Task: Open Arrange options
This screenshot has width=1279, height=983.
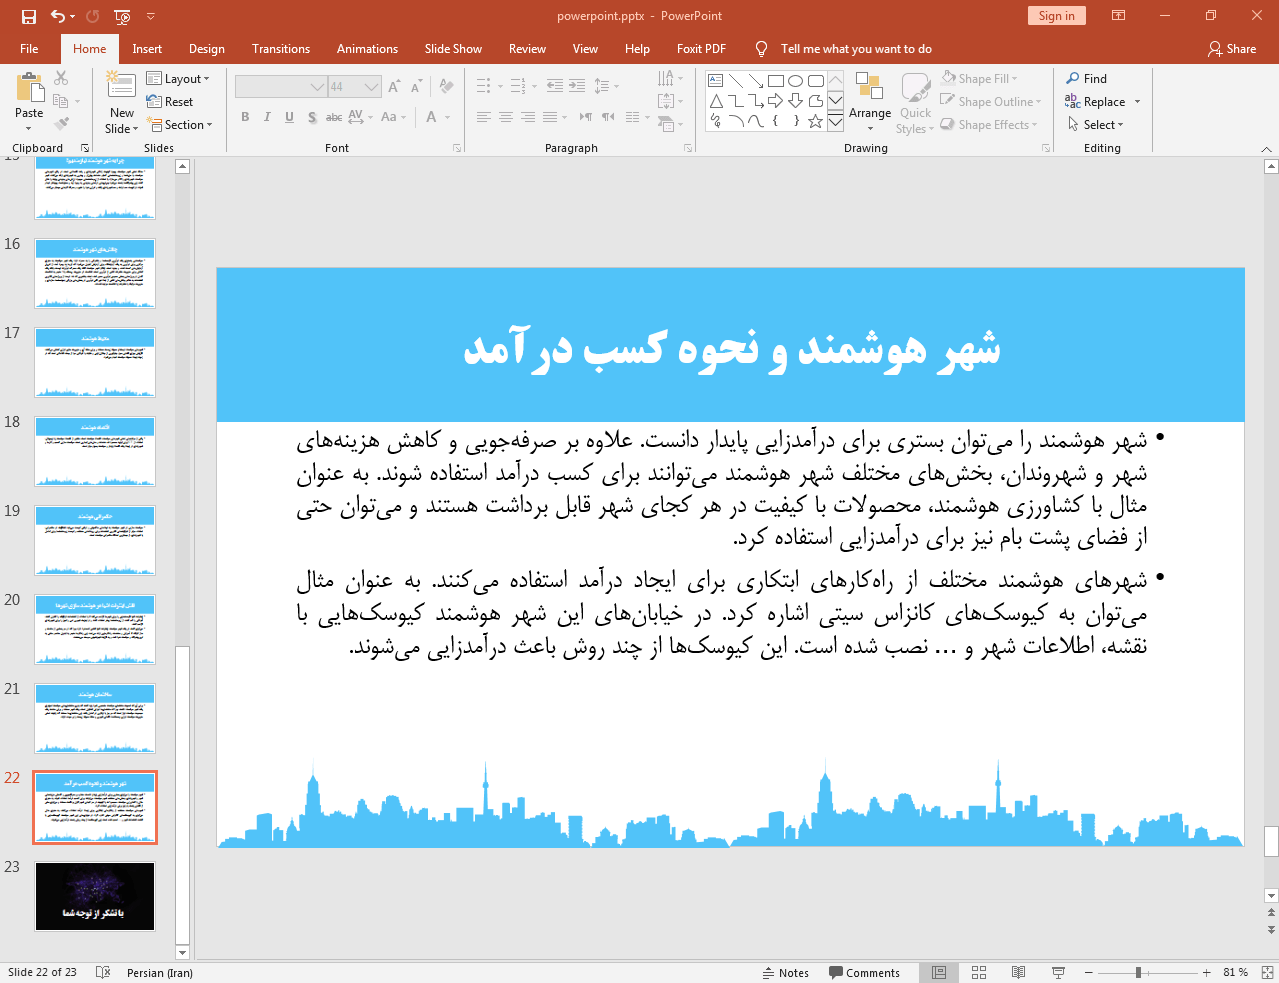Action: pos(870,101)
